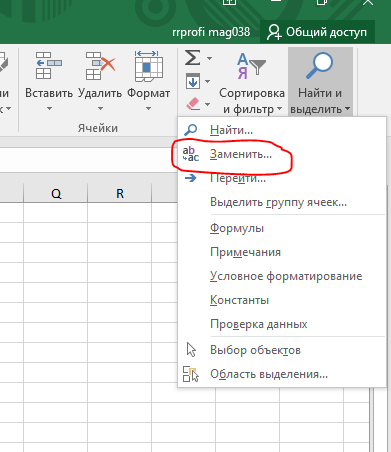Select Примечания in the menu
The image size is (391, 452).
(x=282, y=252)
